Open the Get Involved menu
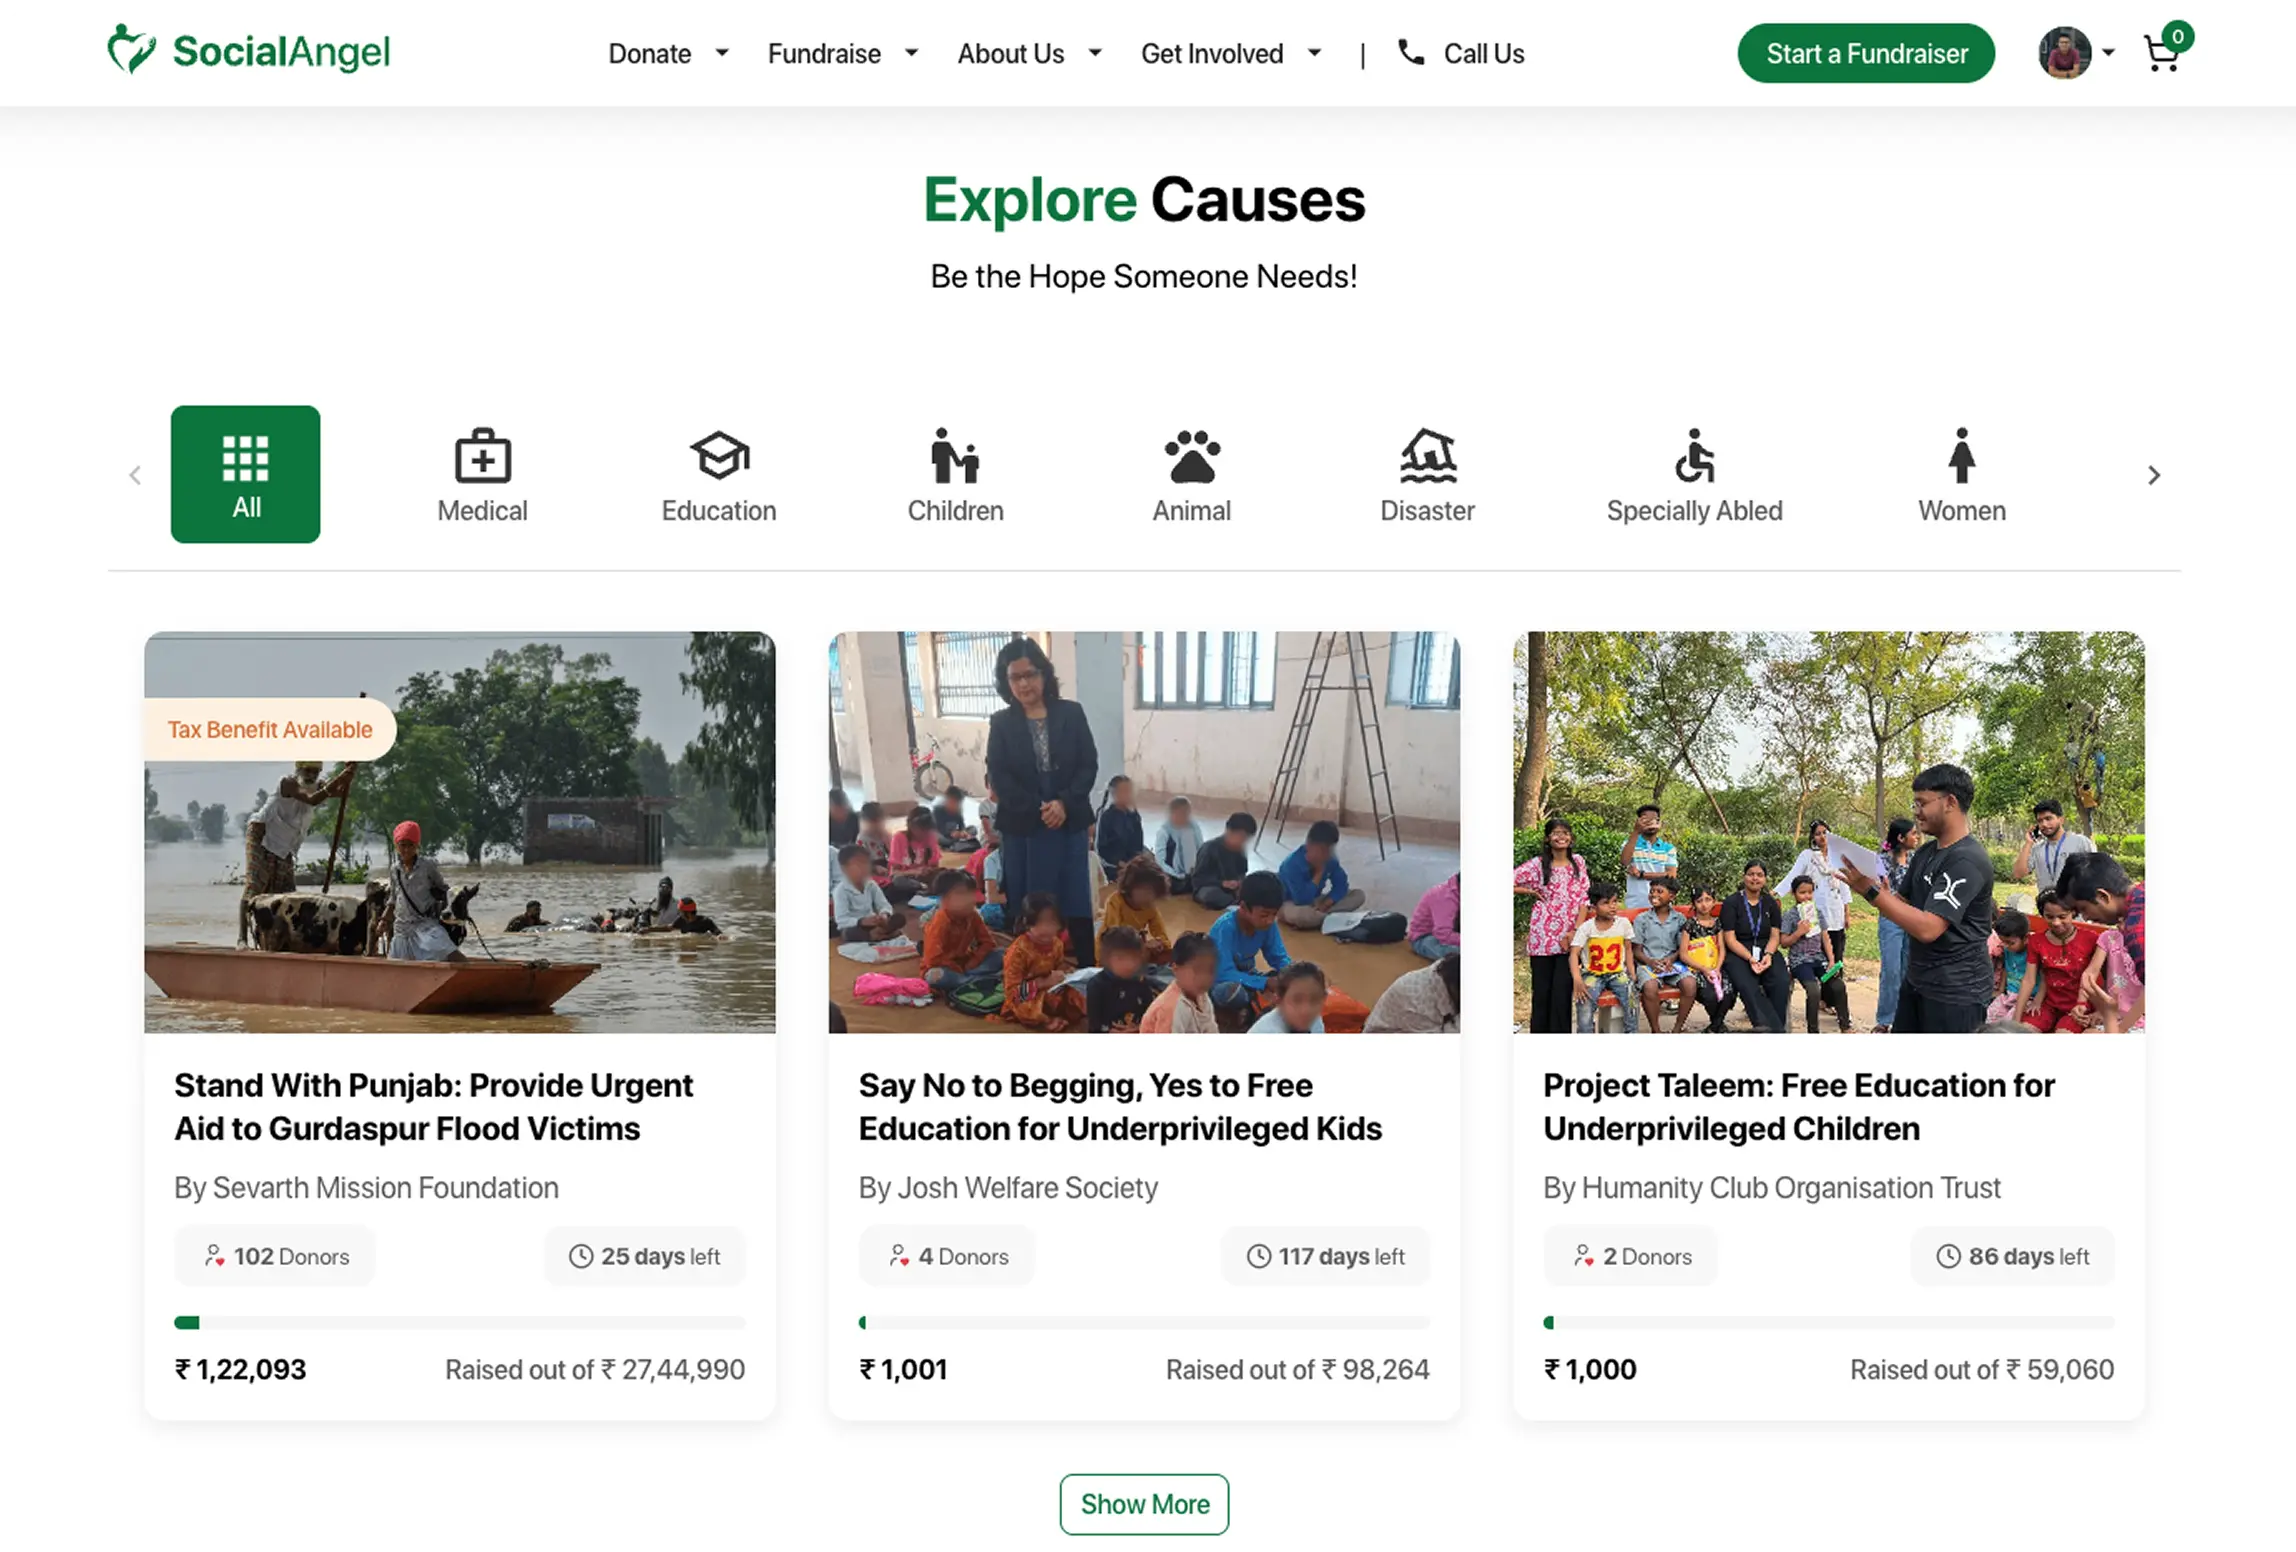2296x1552 pixels. (1230, 54)
